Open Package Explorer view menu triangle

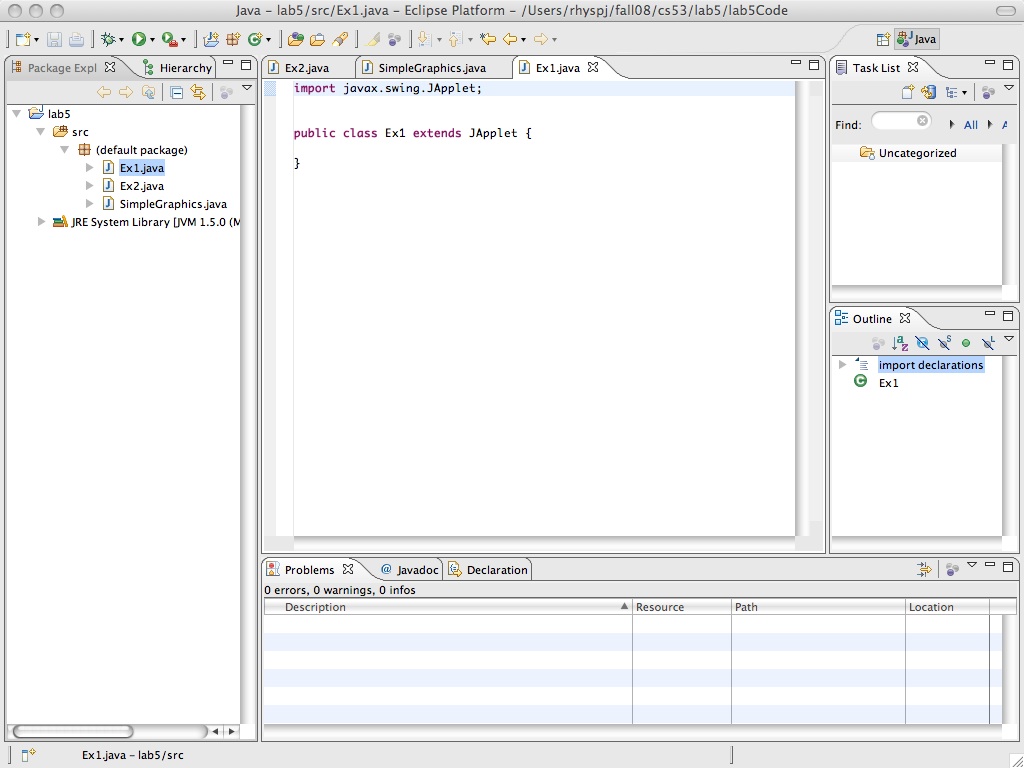click(247, 88)
